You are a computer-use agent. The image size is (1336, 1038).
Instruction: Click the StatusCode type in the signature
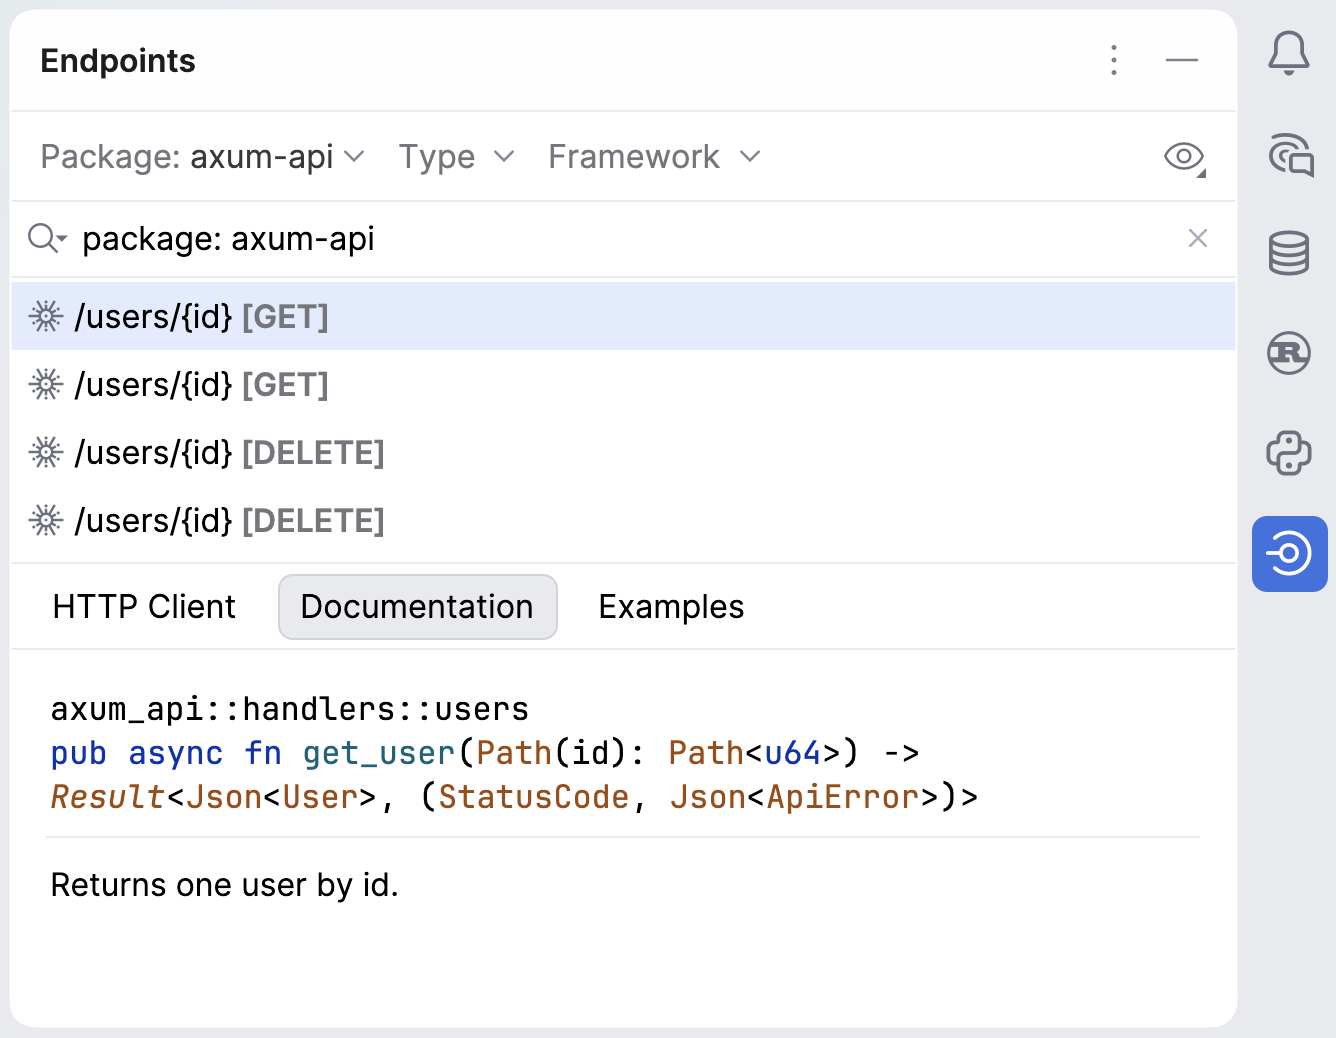[534, 797]
